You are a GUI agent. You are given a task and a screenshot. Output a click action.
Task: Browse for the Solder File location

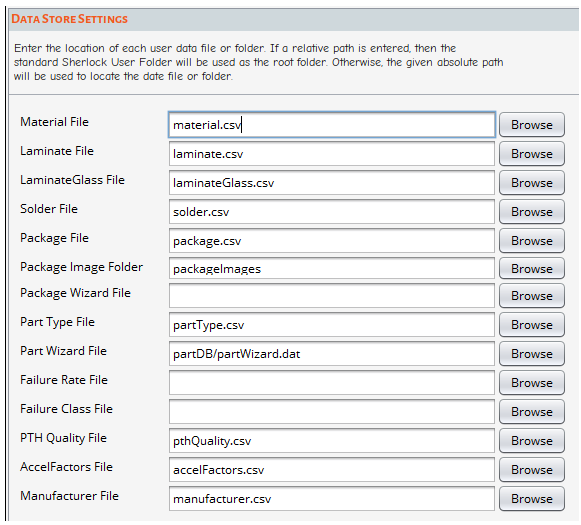point(532,212)
